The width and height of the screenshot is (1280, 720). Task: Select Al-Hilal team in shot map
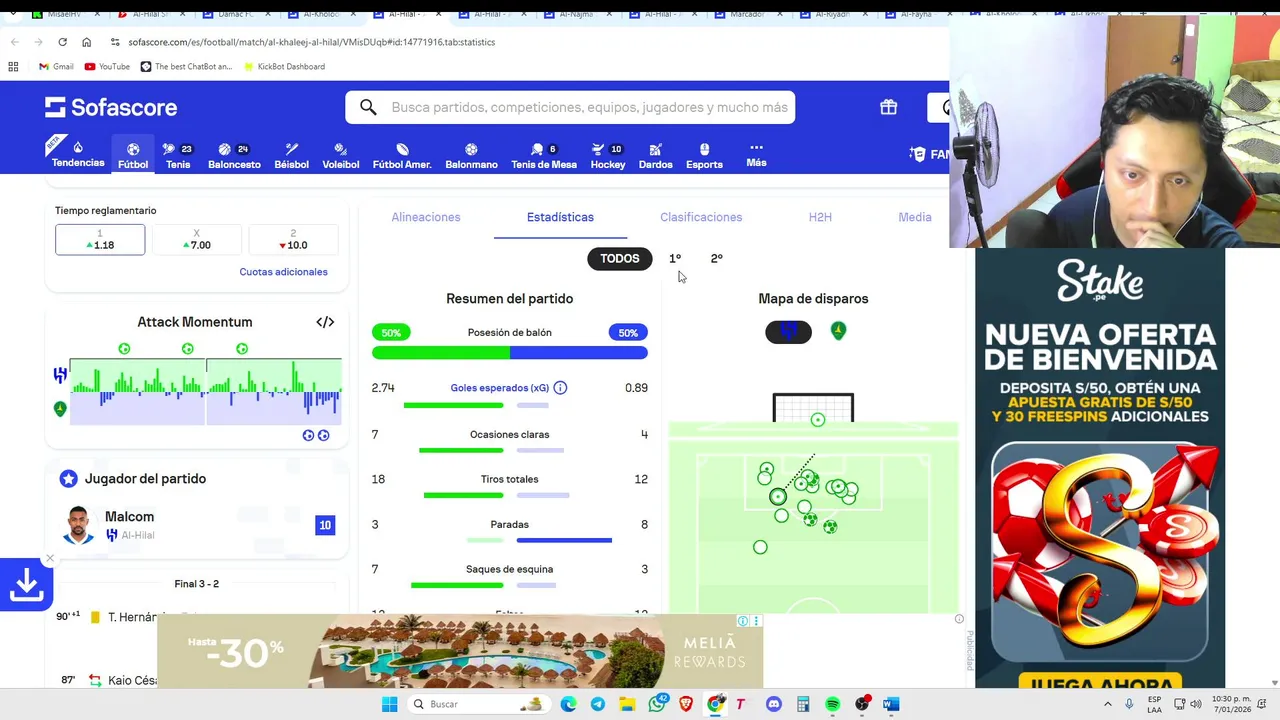[x=788, y=331]
